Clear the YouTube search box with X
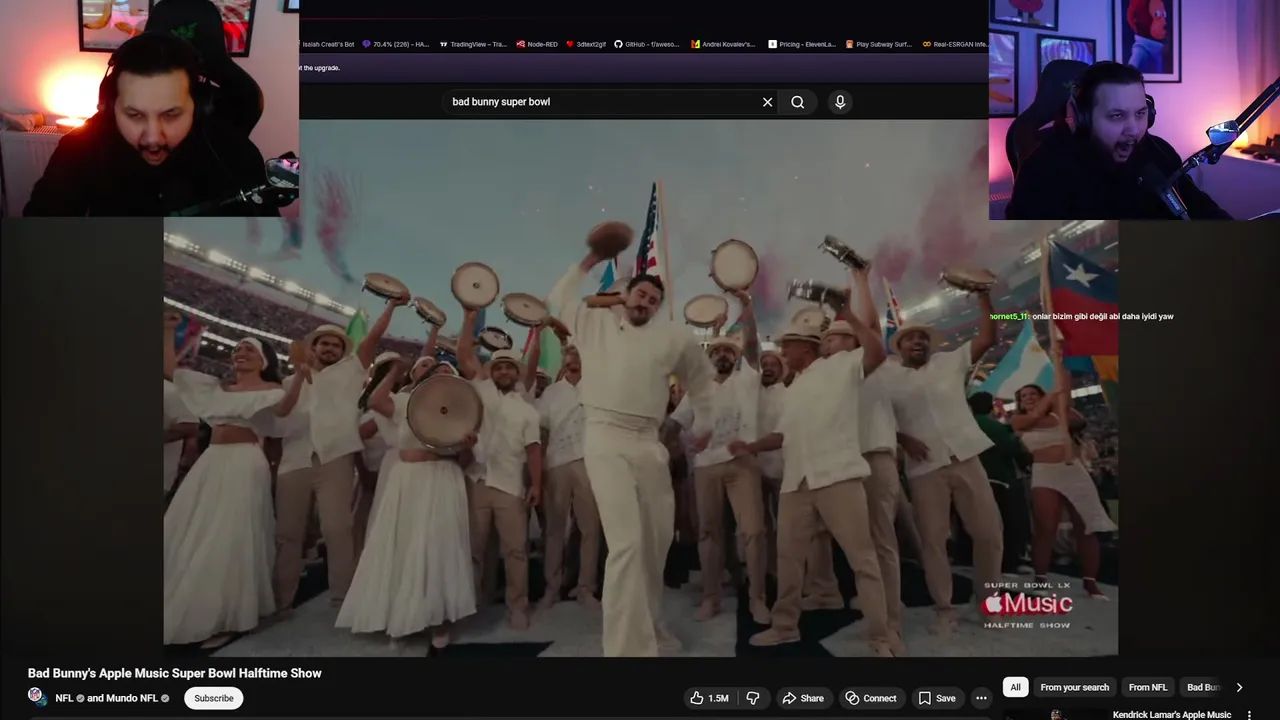 [x=768, y=102]
